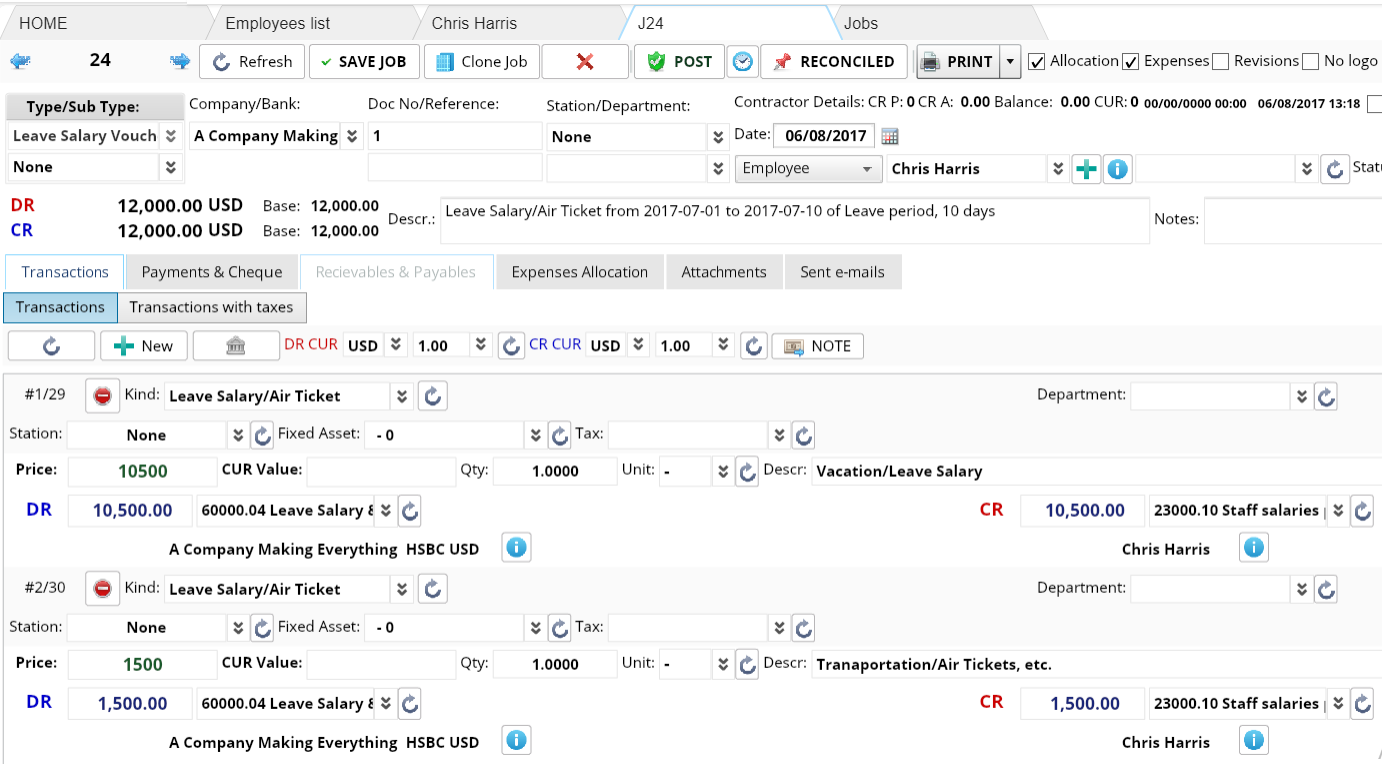Open the calendar picker next to Date
1382x764 pixels.
click(890, 137)
